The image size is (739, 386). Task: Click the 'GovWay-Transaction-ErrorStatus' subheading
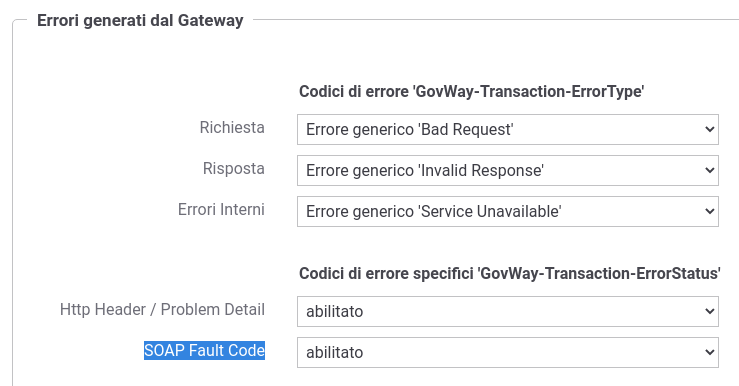tap(509, 273)
